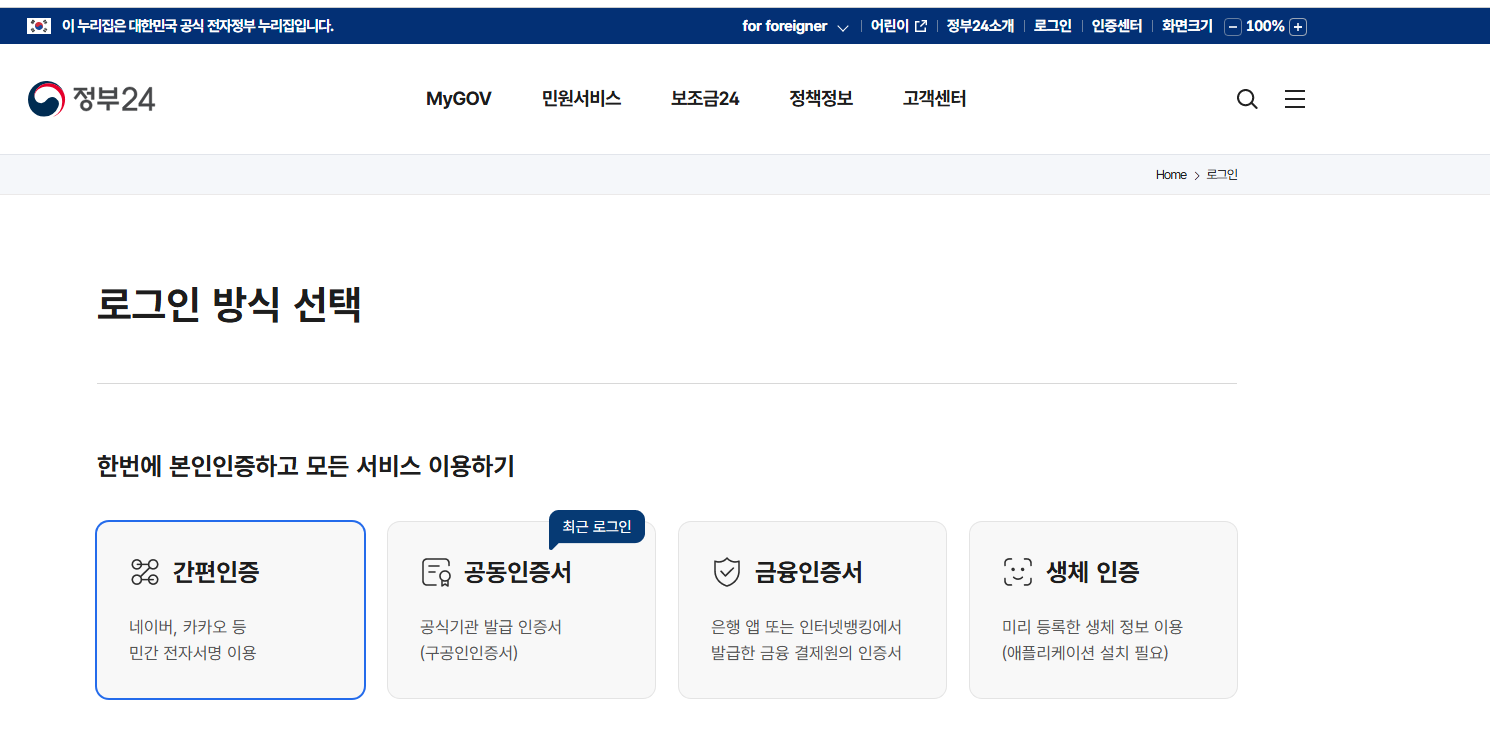Open the 인증센터 link
The image size is (1490, 739).
(1116, 26)
